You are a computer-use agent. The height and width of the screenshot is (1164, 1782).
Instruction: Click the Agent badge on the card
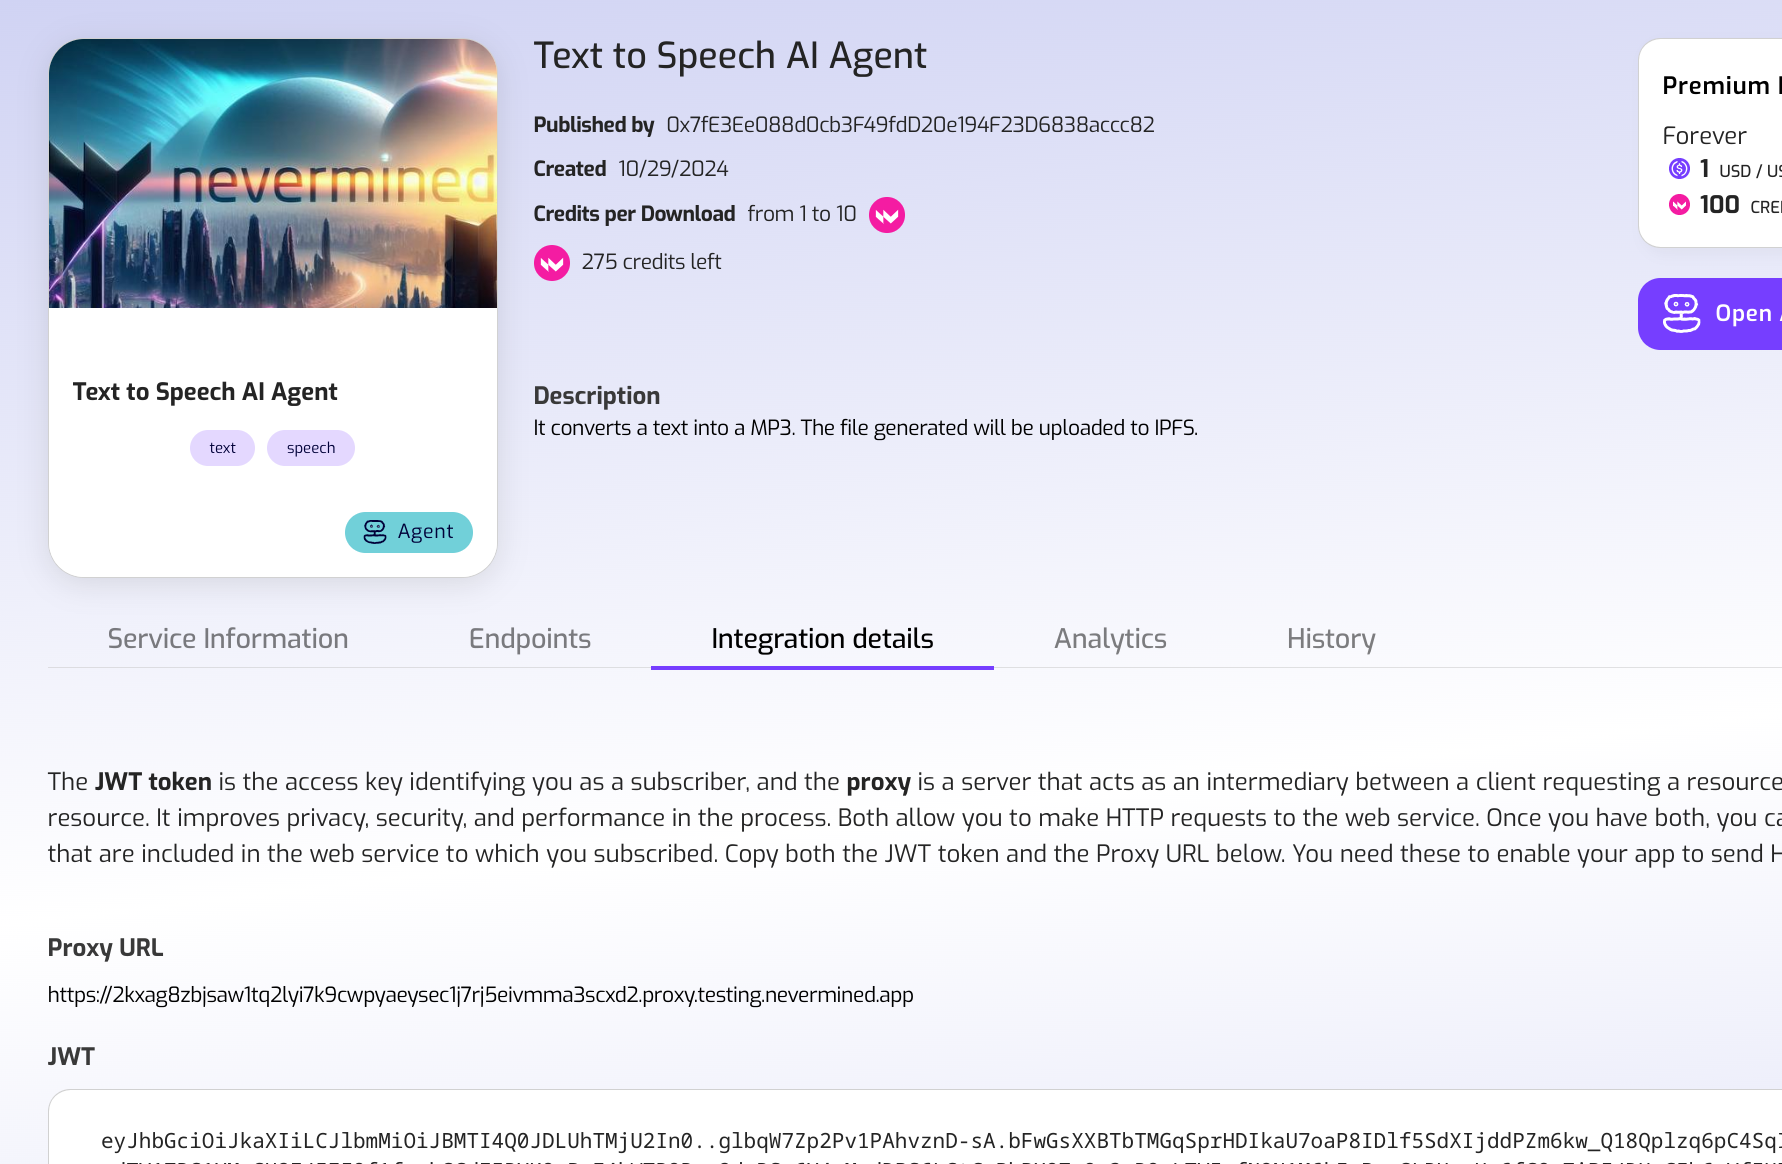pos(409,532)
